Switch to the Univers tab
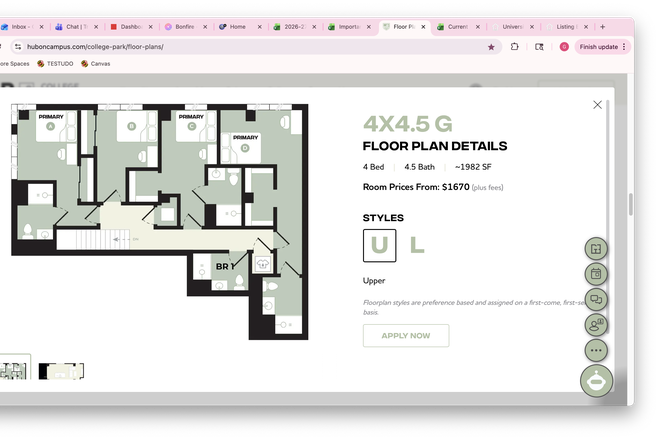This screenshot has height=440, width=660. (x=512, y=27)
